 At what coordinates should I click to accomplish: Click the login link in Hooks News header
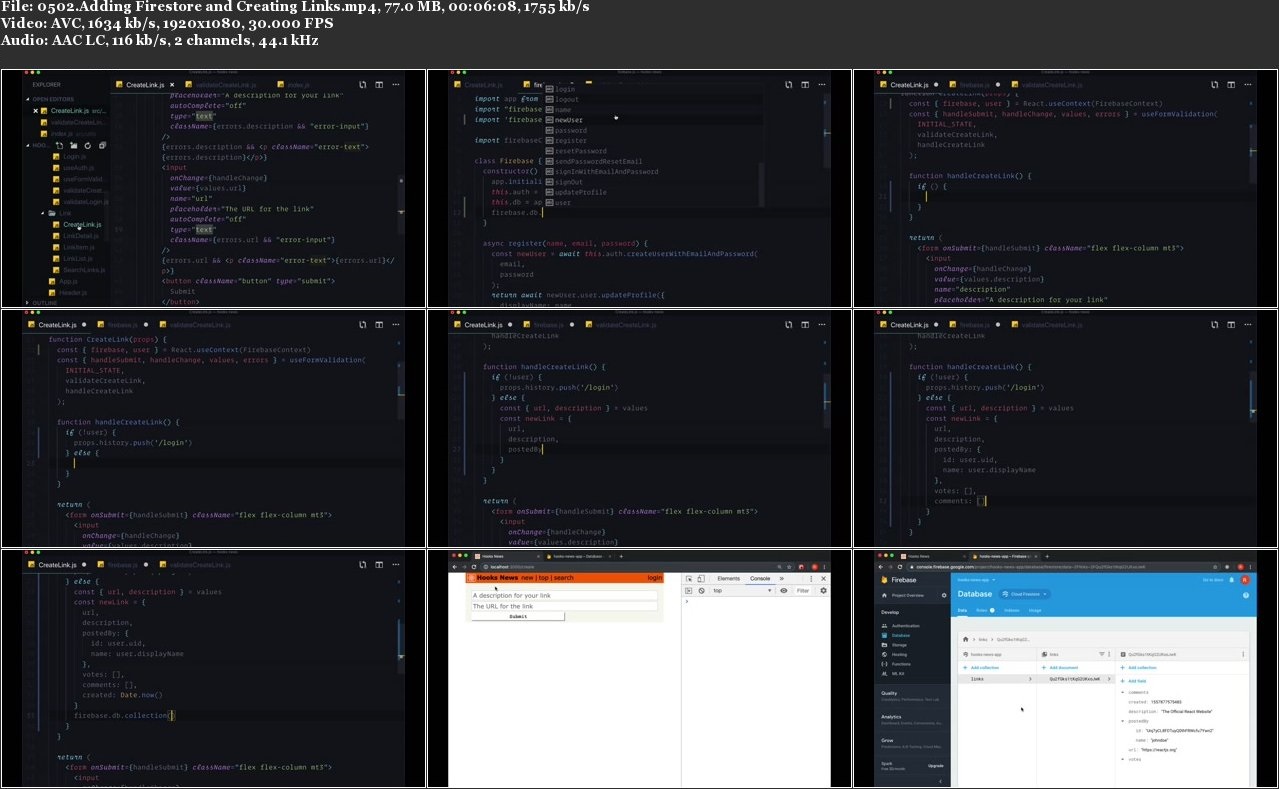(655, 578)
